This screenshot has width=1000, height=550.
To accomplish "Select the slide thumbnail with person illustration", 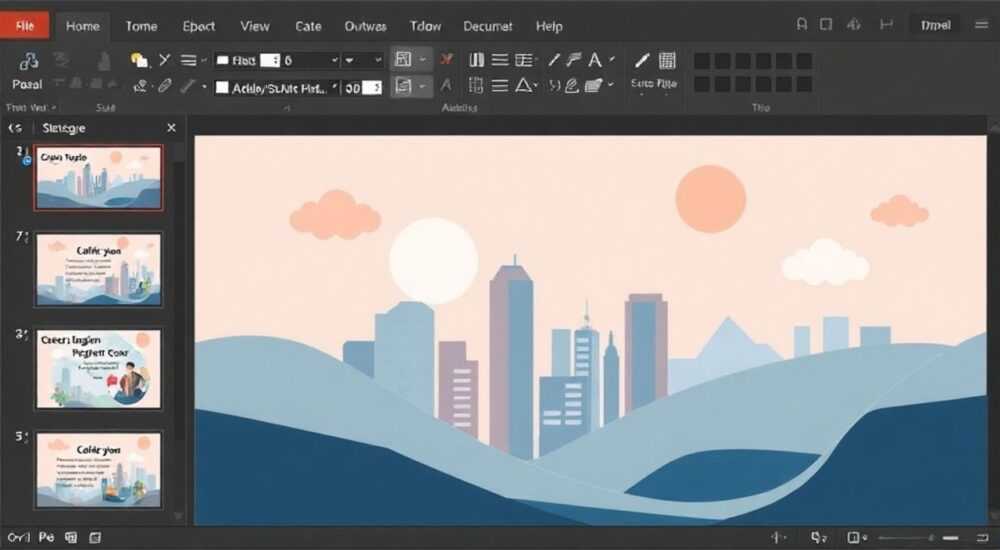I will (x=99, y=369).
